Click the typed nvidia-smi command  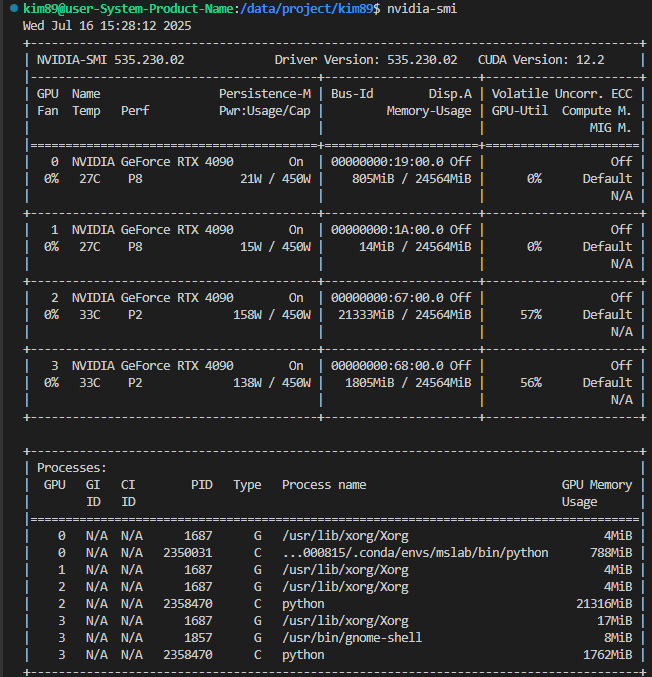(x=422, y=9)
